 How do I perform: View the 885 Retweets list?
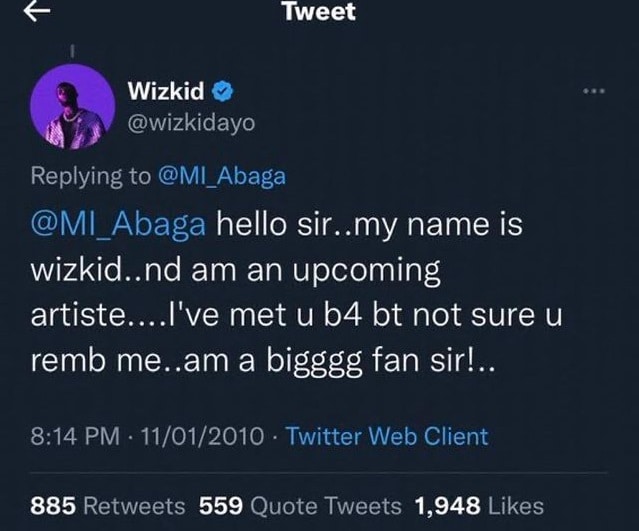click(x=108, y=505)
